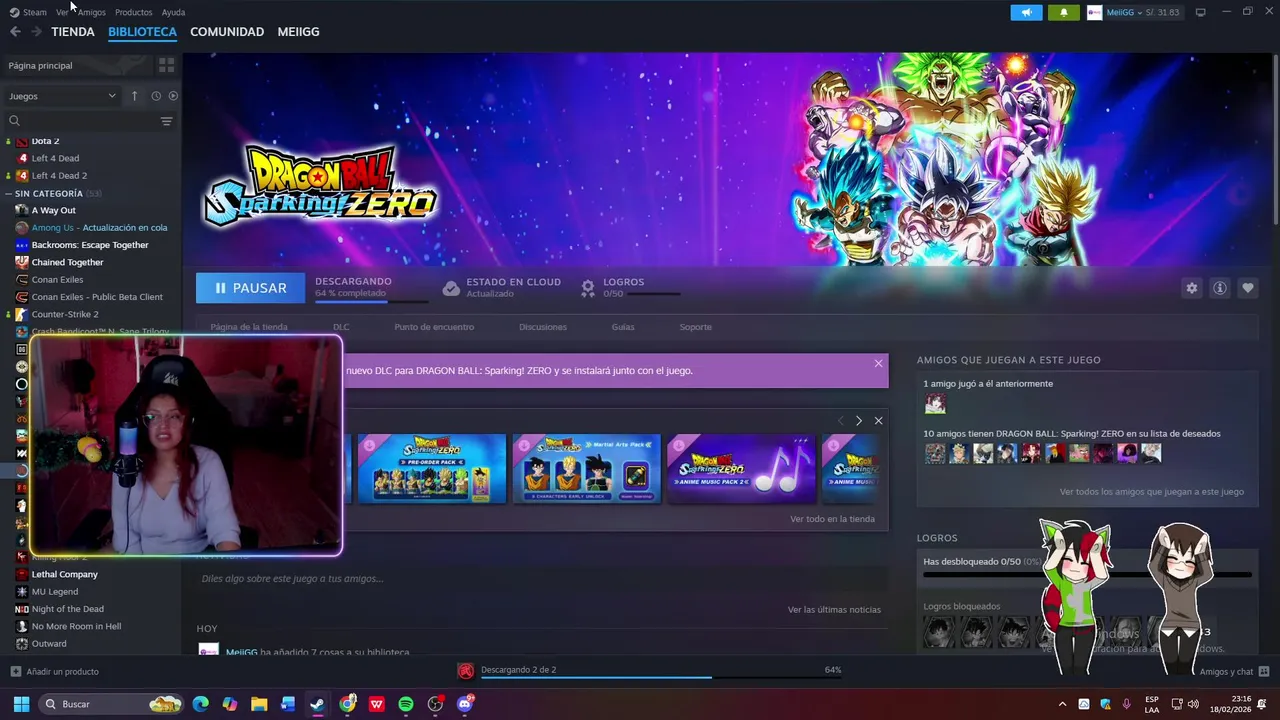Open the Steam menu
The height and width of the screenshot is (720, 1280).
tap(34, 12)
